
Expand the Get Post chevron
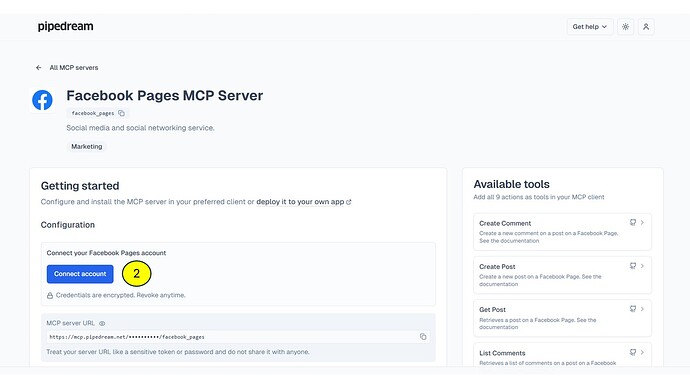[x=642, y=309]
